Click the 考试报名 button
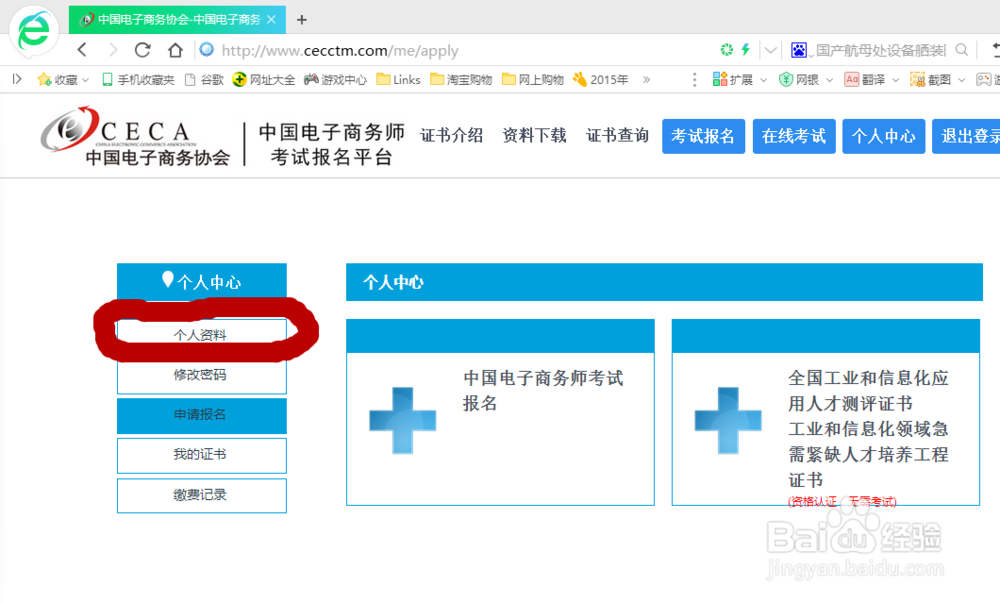This screenshot has width=1000, height=603. [703, 136]
